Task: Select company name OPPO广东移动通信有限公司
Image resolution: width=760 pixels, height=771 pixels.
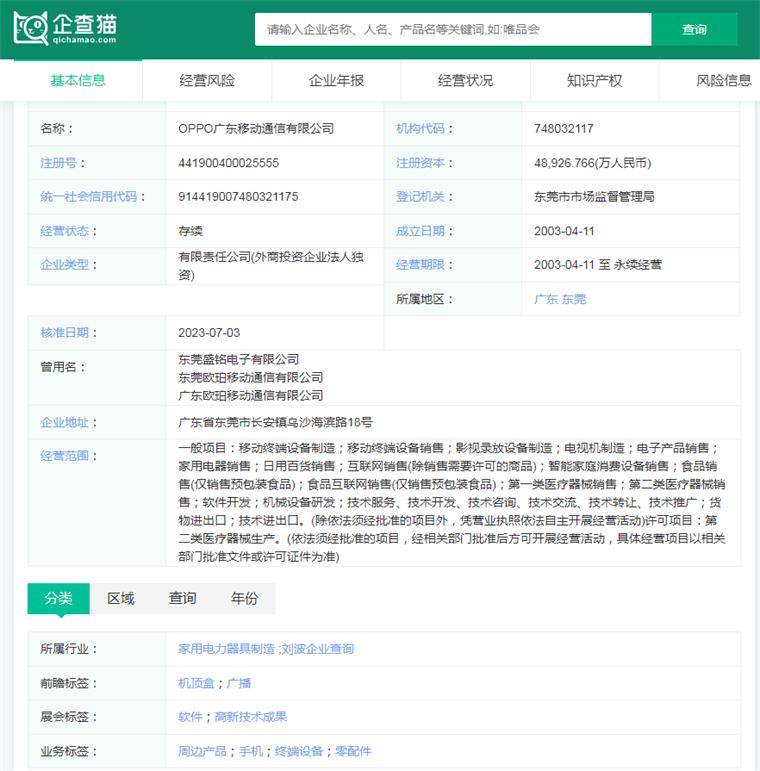Action: click(256, 129)
